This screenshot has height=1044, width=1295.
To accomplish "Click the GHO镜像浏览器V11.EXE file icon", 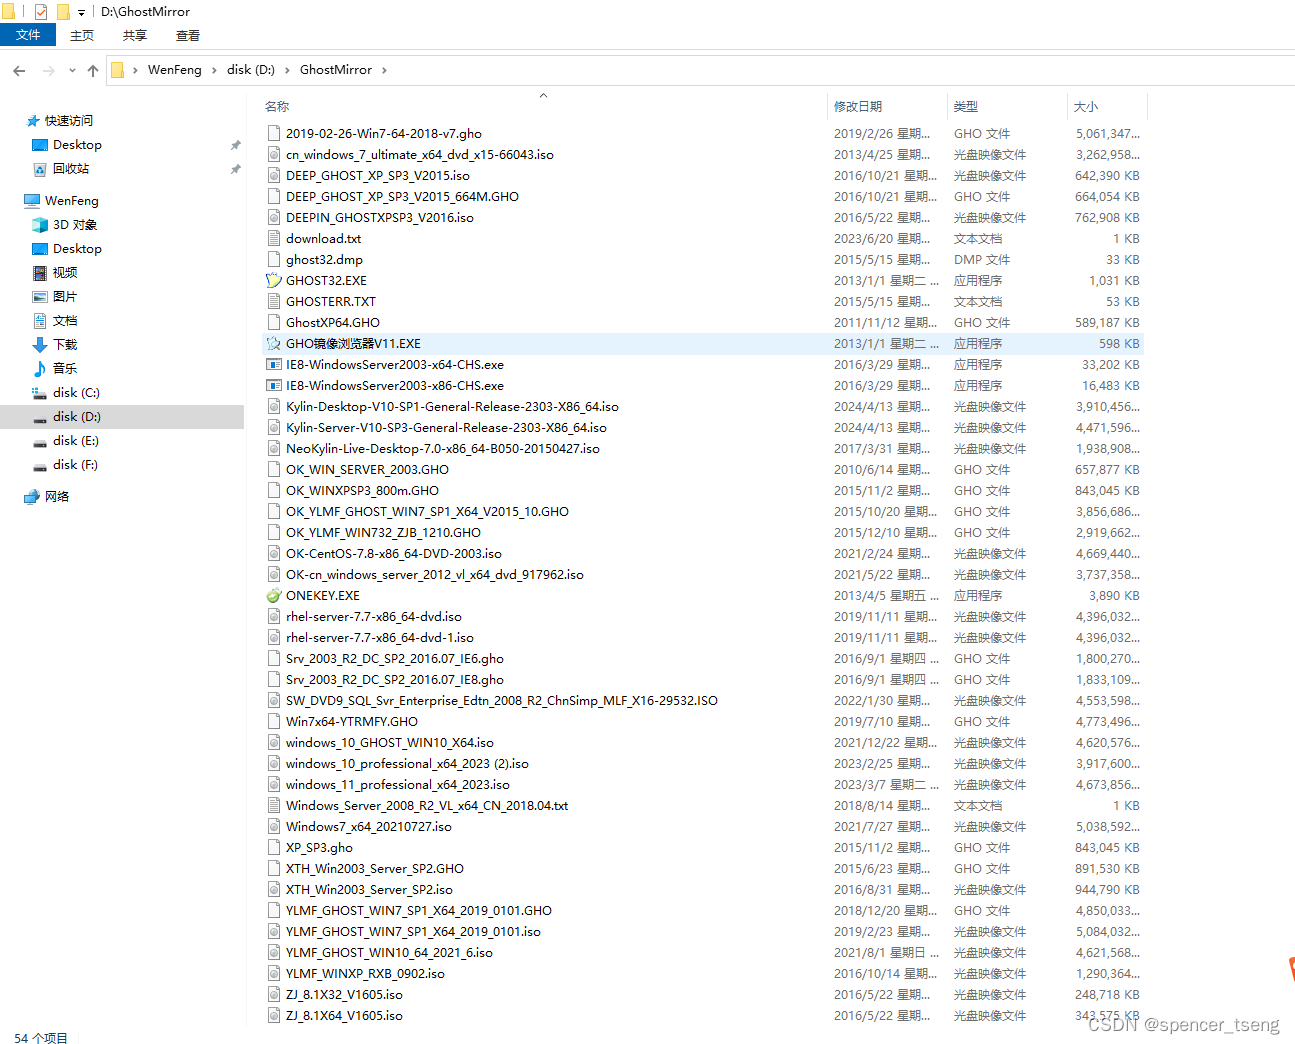I will tap(274, 344).
